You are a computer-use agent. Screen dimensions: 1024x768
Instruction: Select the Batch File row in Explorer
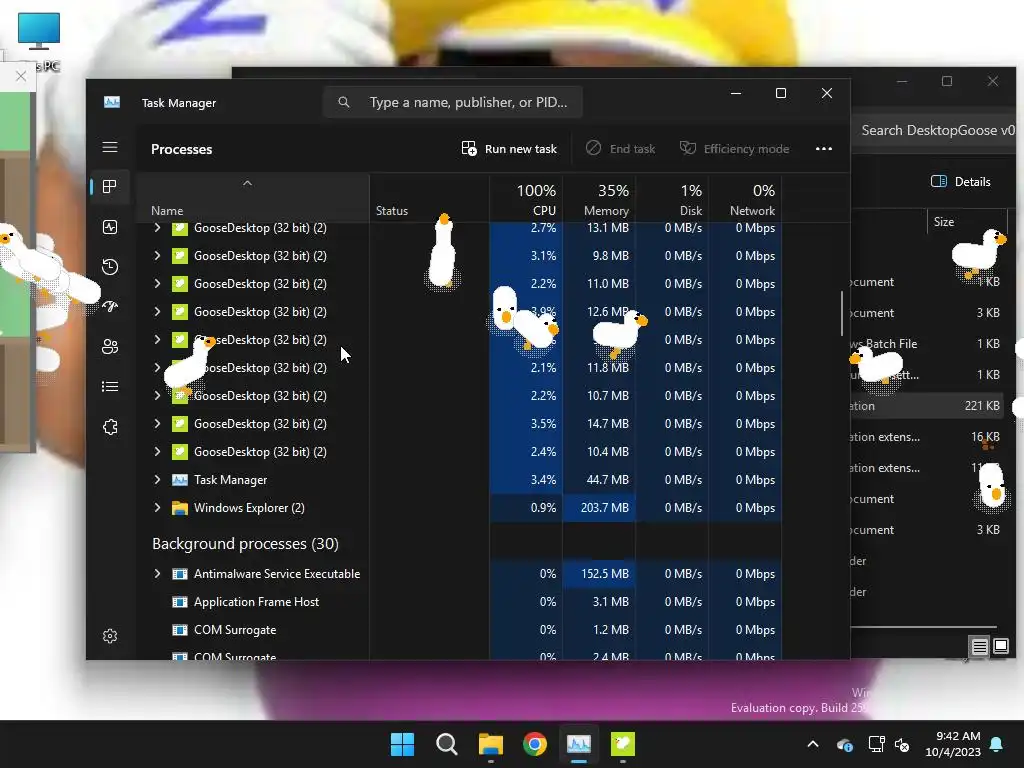click(x=927, y=344)
